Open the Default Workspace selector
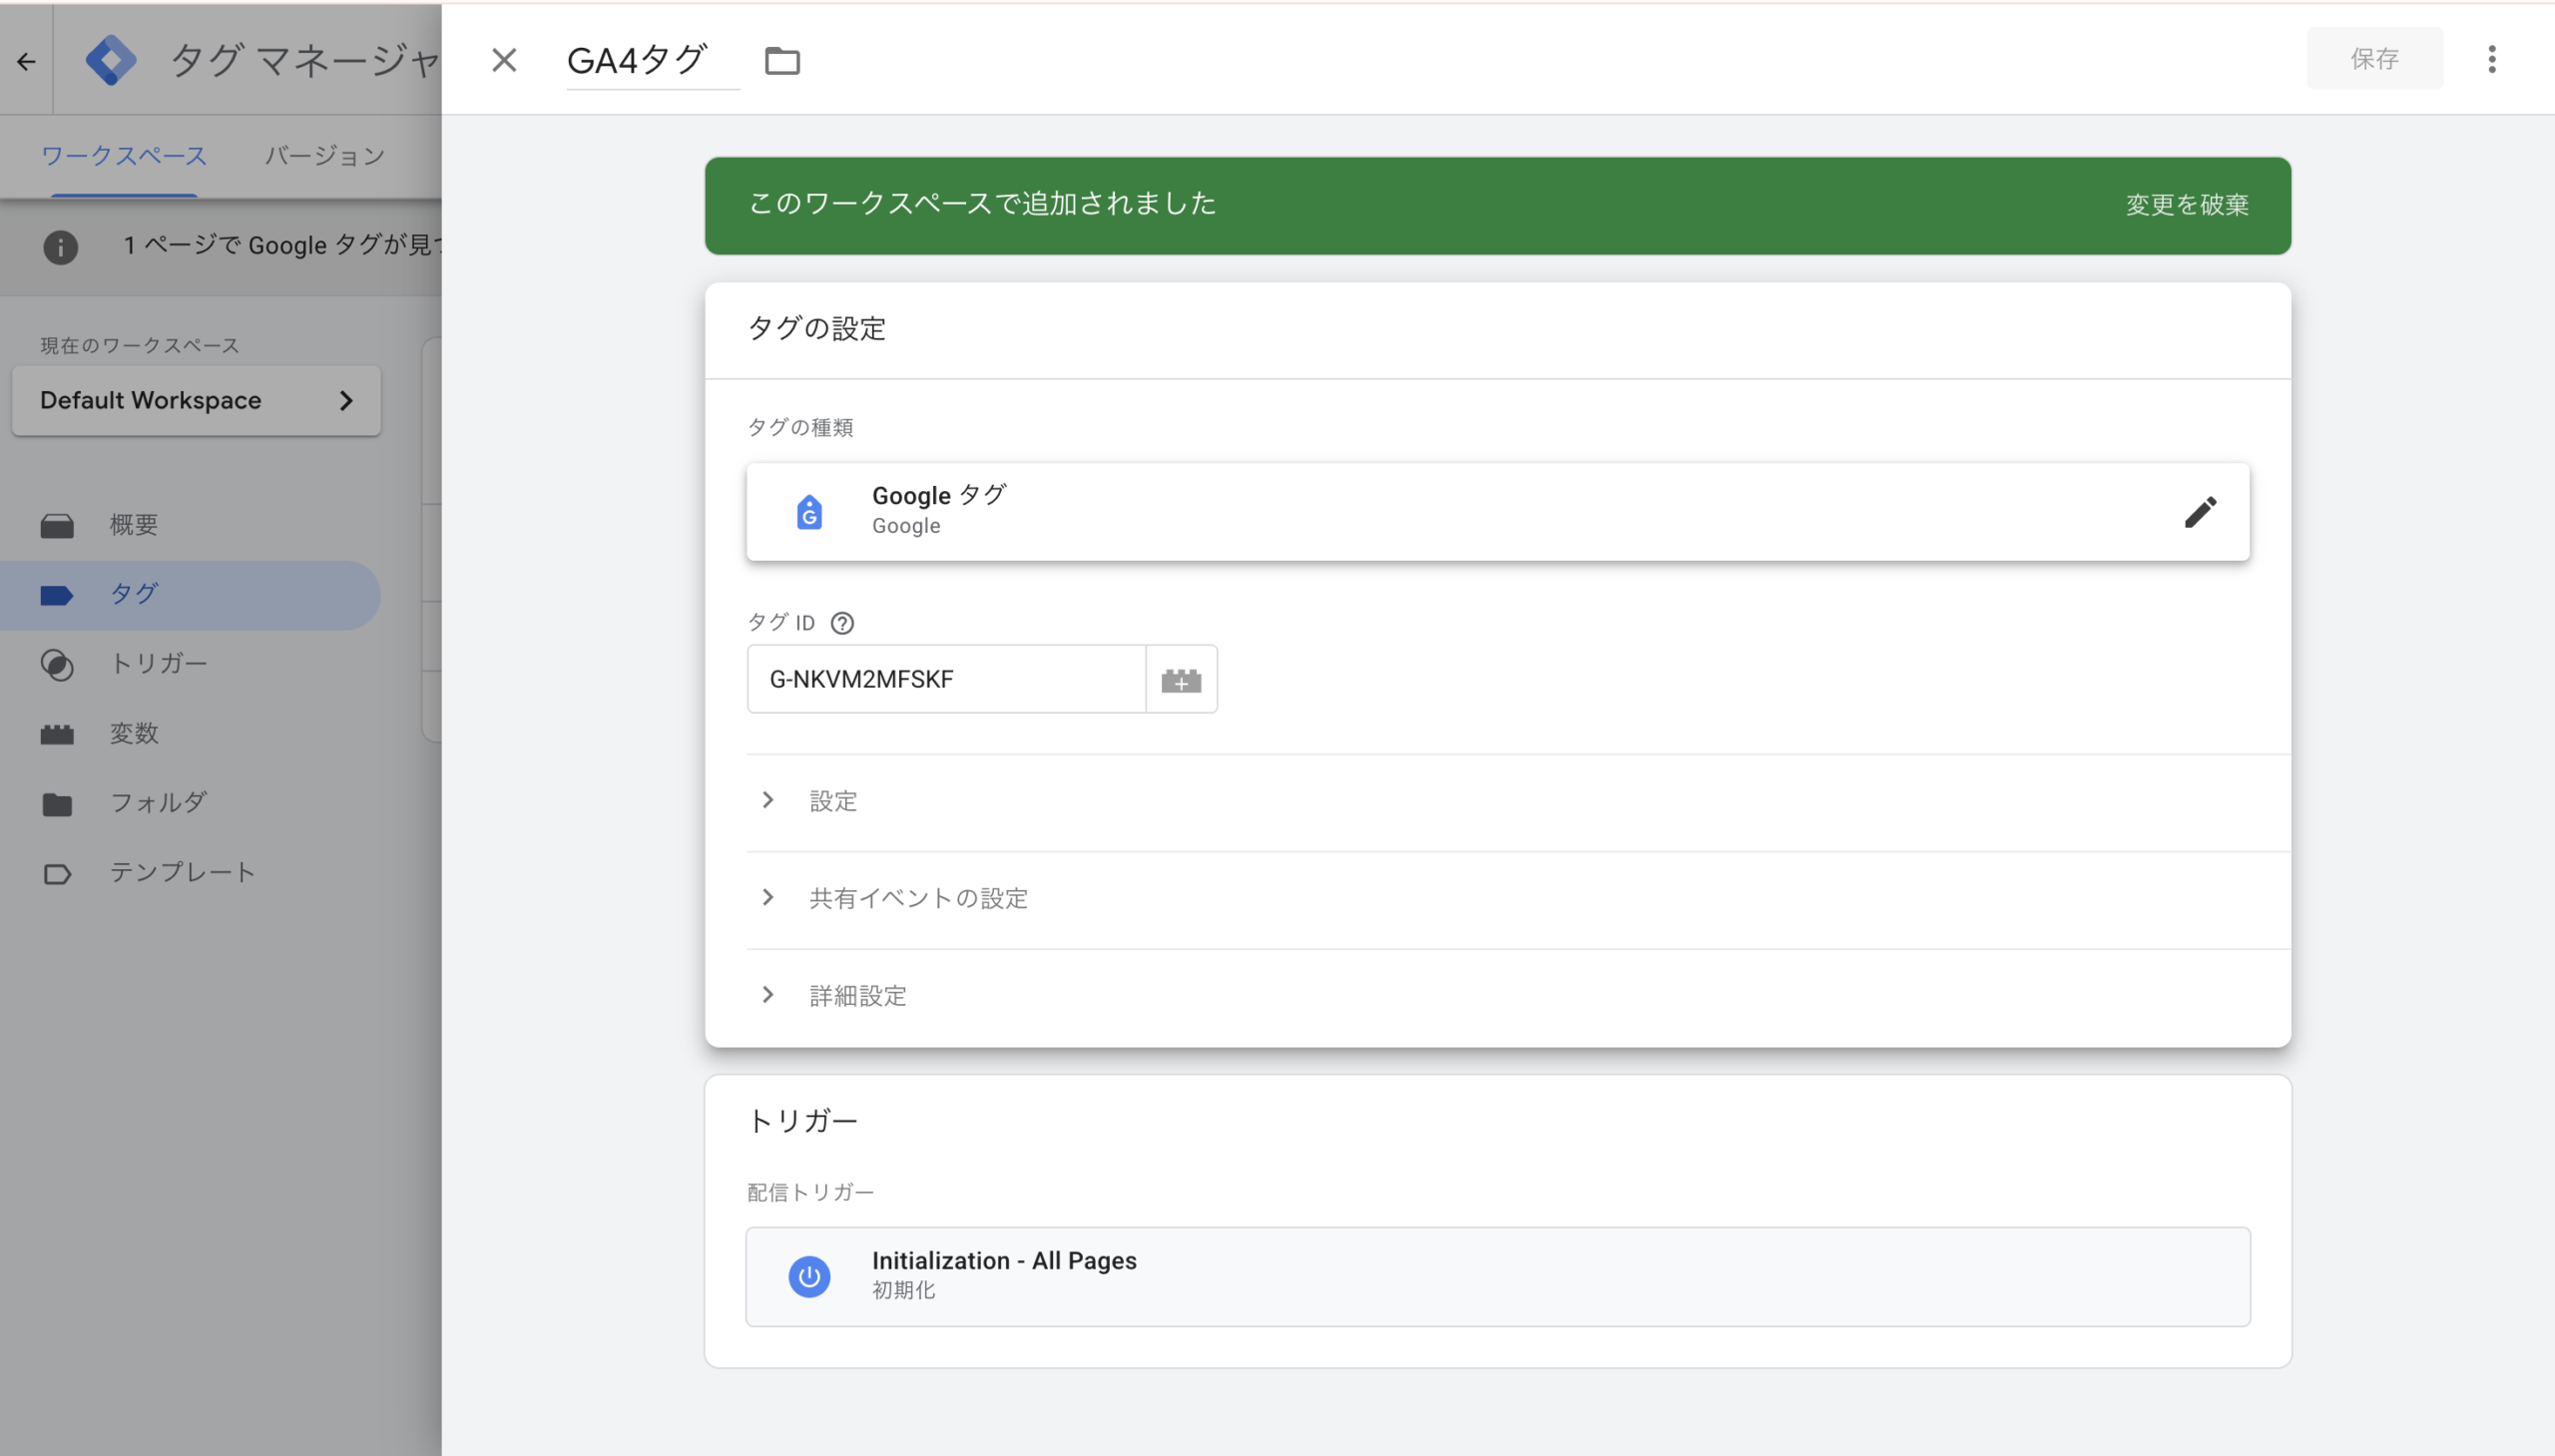The height and width of the screenshot is (1456, 2555). (196, 400)
